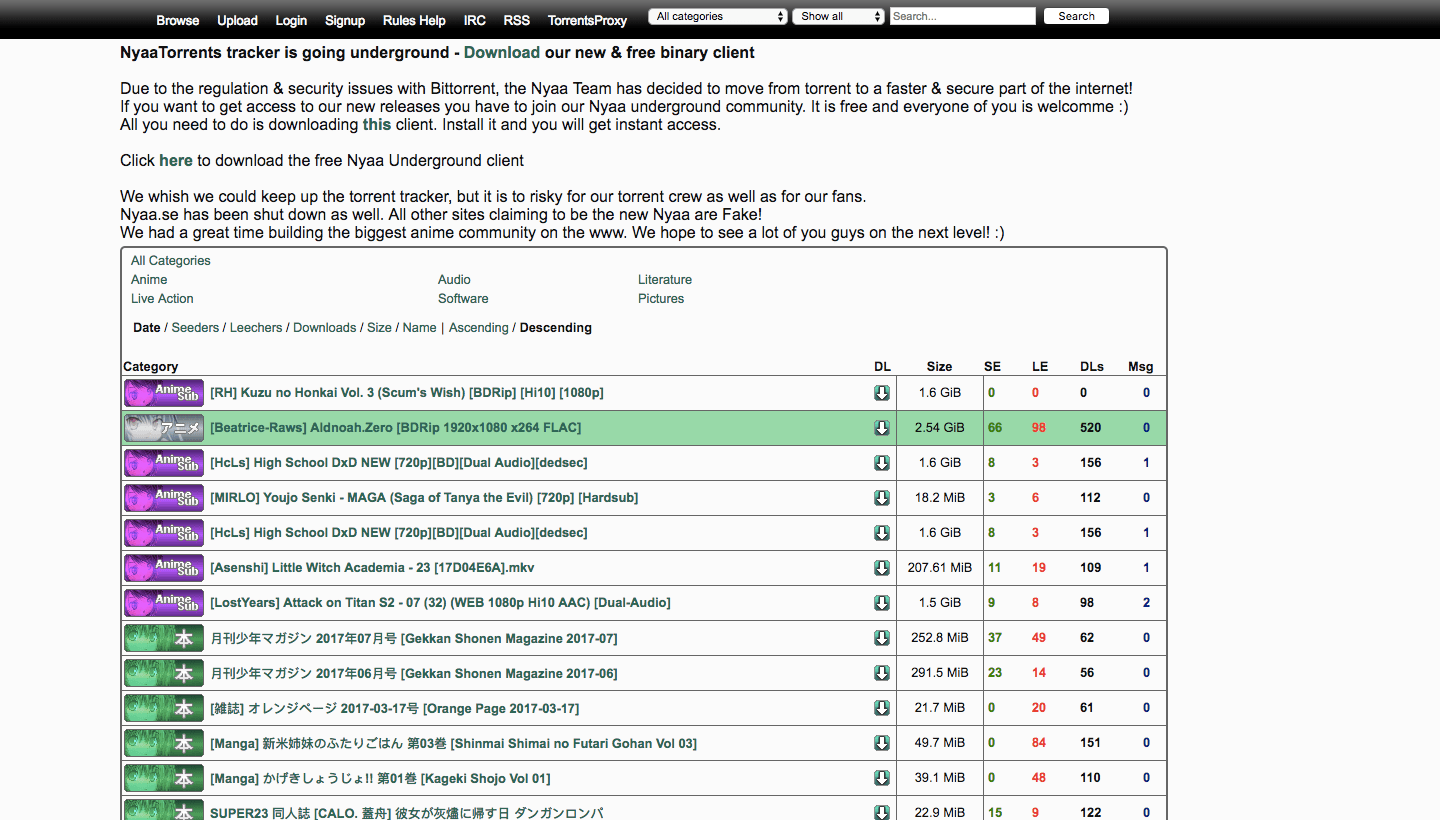
Task: Click Anime Sub category badge for Kuzu no Honkai
Action: point(164,393)
